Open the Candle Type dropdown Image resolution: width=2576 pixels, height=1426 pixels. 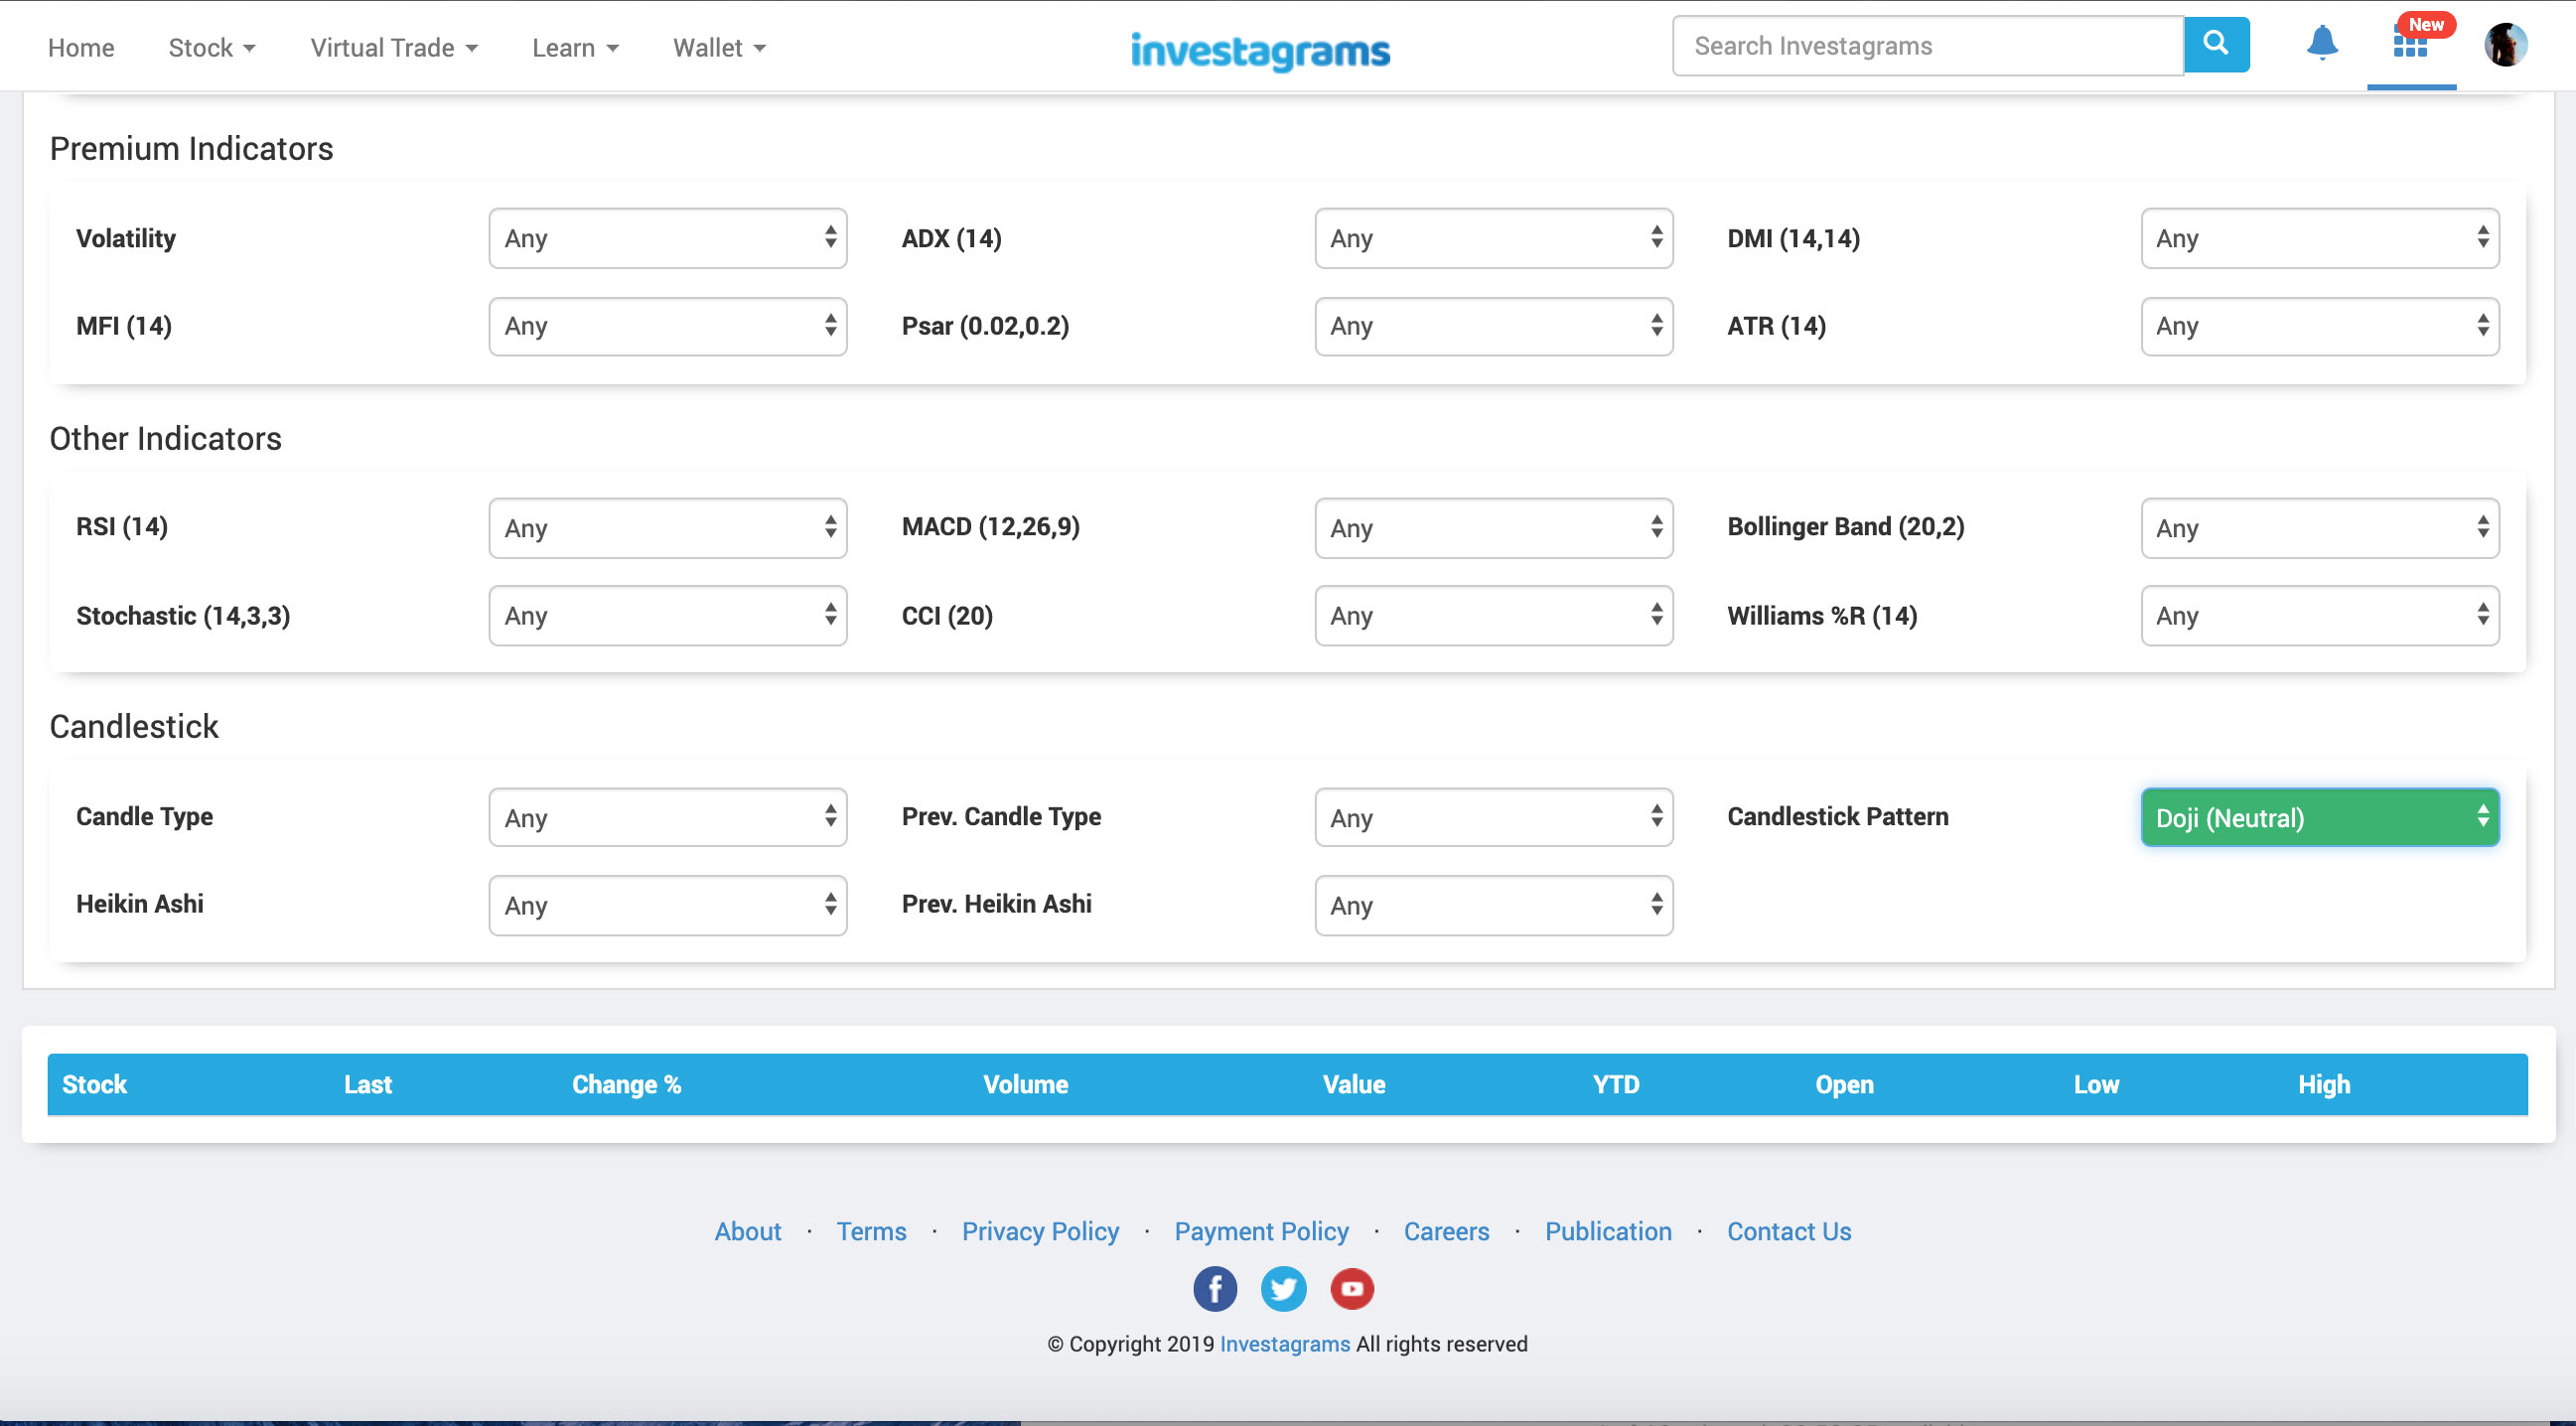667,818
